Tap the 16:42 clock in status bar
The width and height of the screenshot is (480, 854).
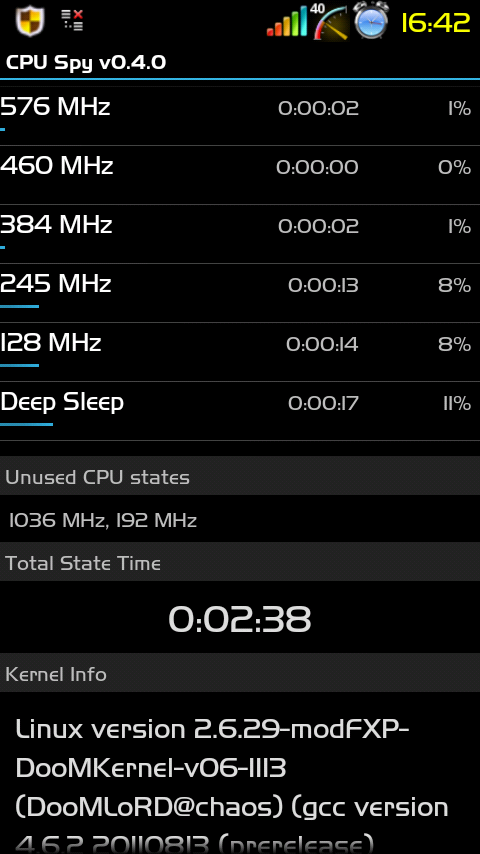coord(435,23)
